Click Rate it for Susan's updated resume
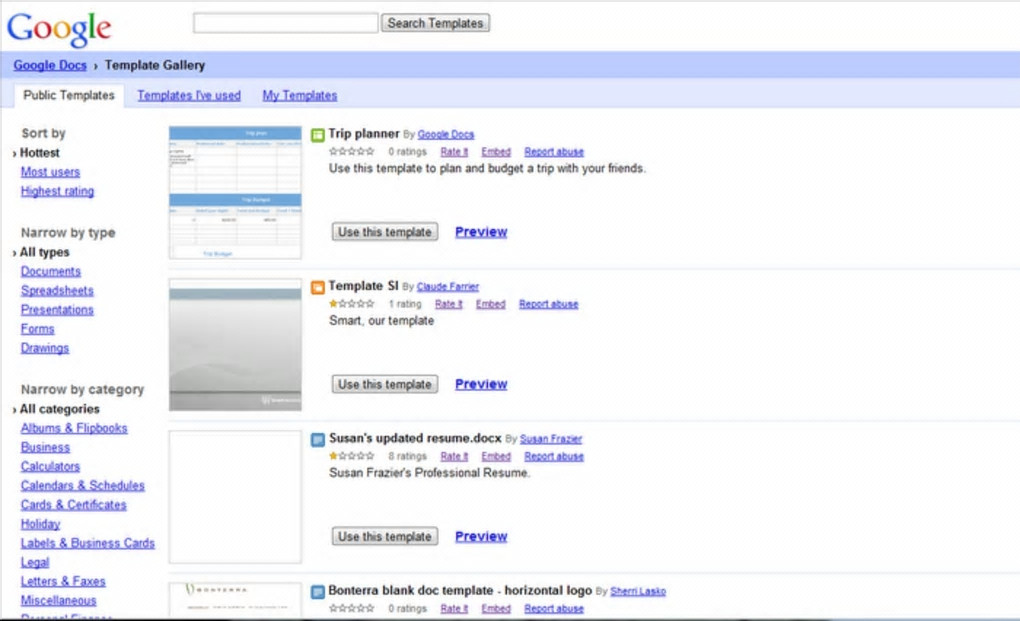The width and height of the screenshot is (1020, 621). (x=454, y=456)
